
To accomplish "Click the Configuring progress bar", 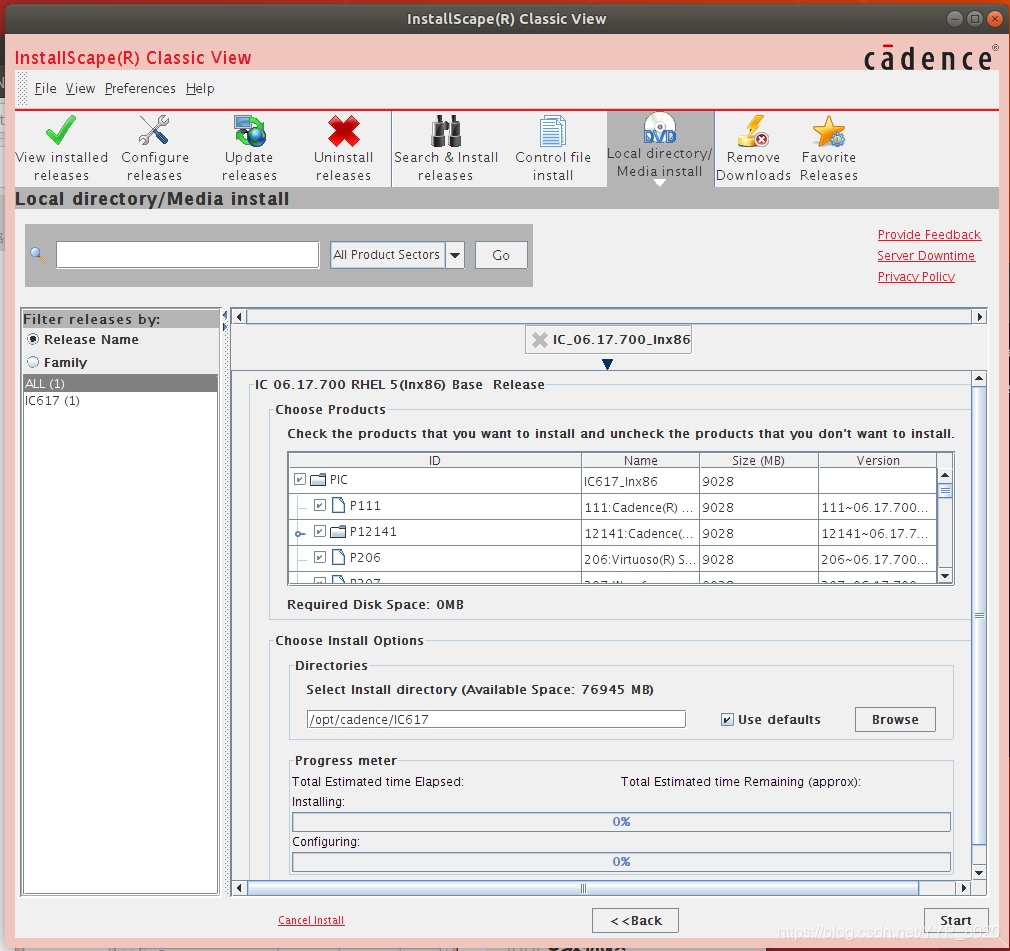I will pyautogui.click(x=621, y=862).
